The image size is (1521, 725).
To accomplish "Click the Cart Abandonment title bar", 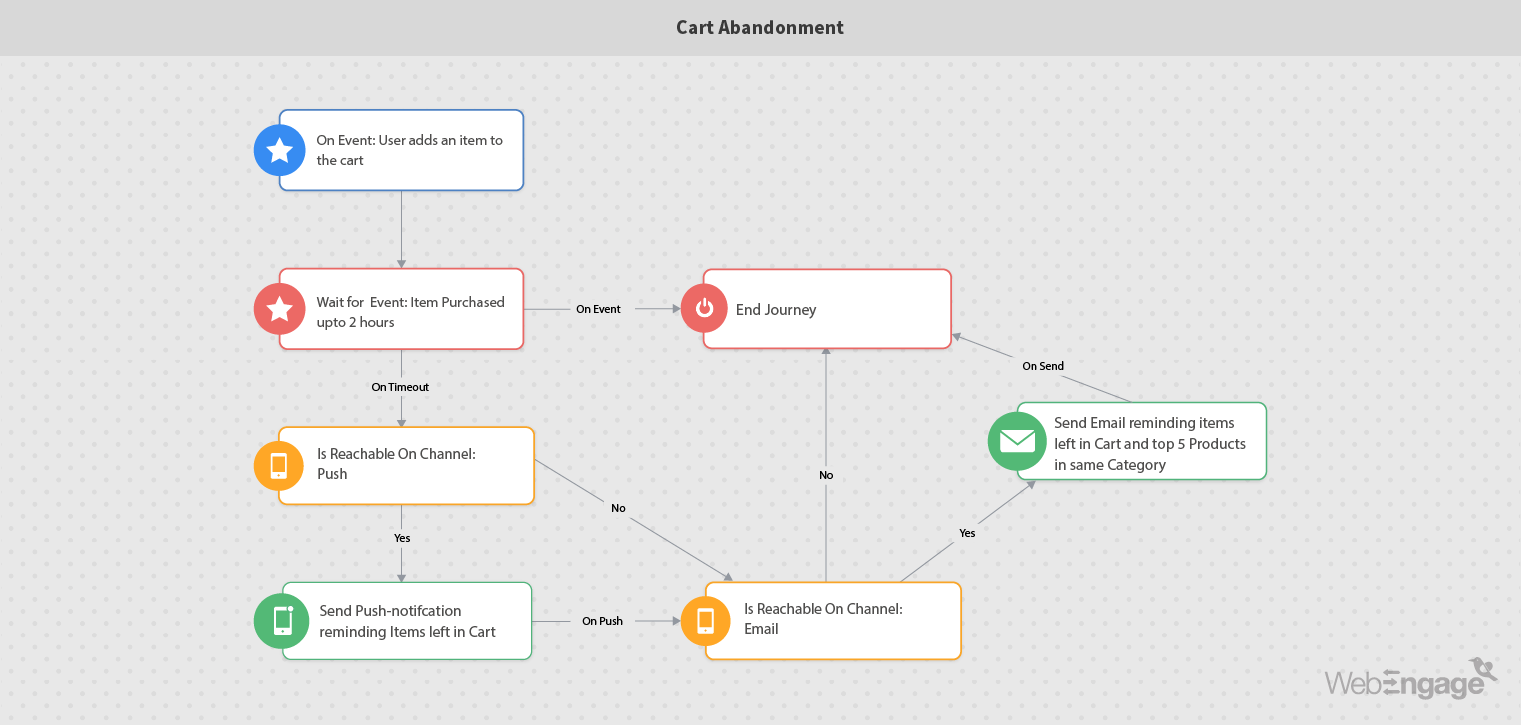I will pos(760,27).
